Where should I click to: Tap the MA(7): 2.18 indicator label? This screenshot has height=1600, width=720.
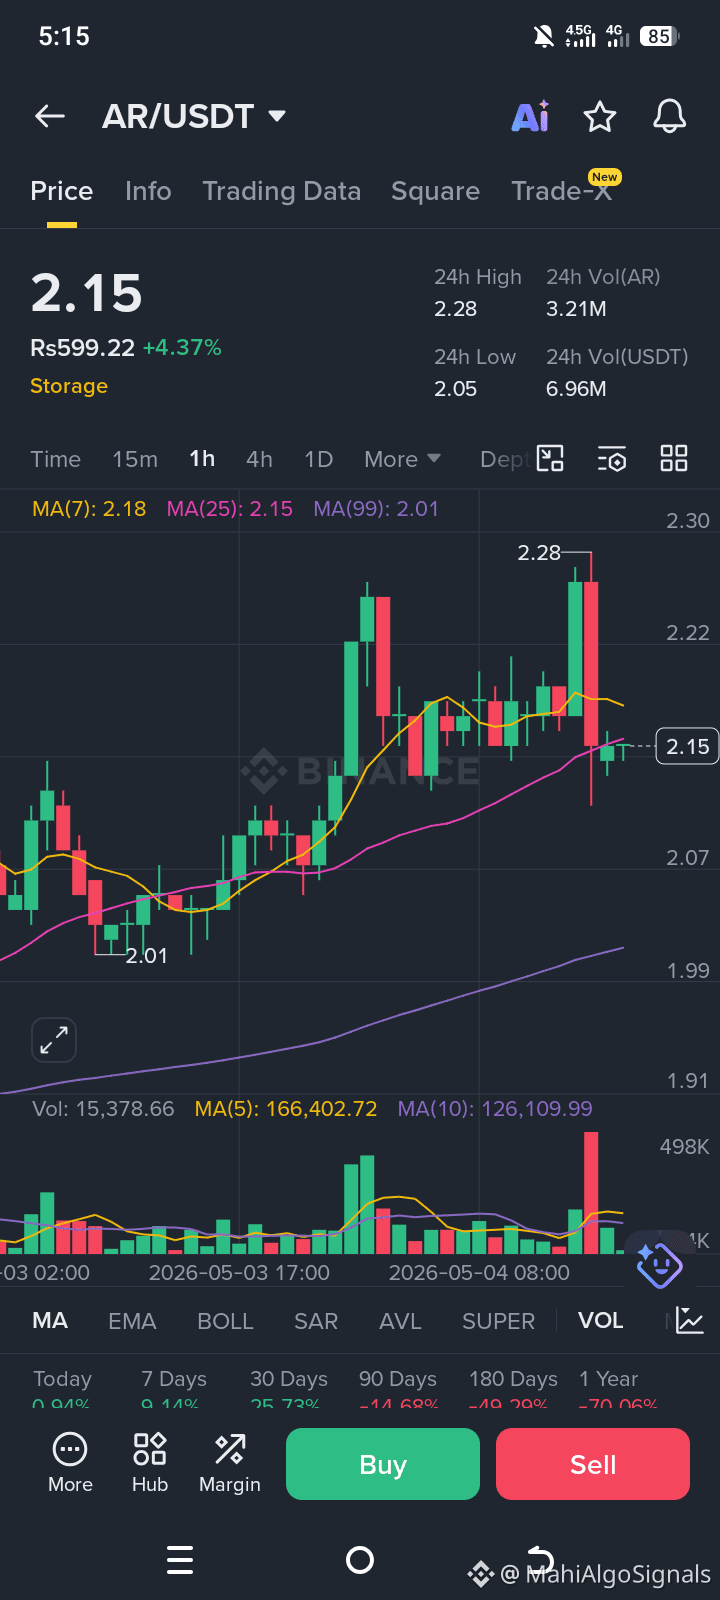pos(89,509)
